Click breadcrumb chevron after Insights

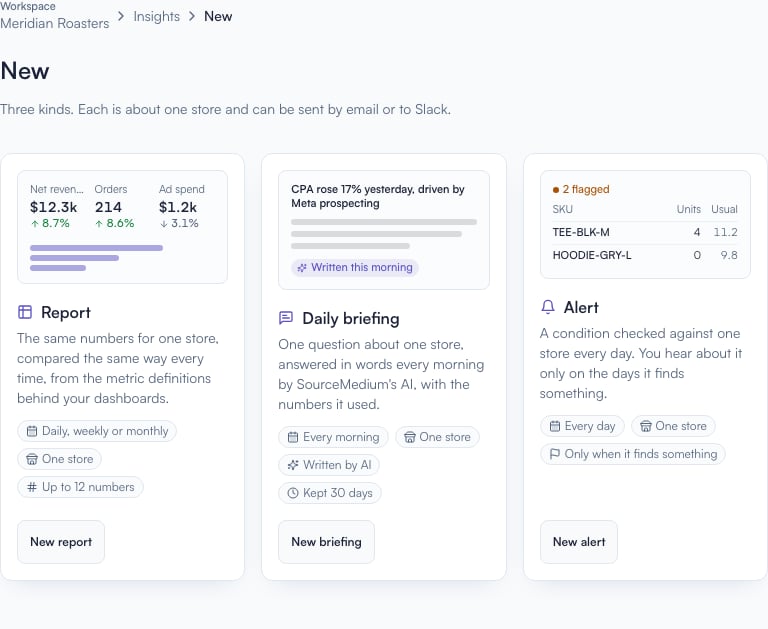pyautogui.click(x=192, y=16)
